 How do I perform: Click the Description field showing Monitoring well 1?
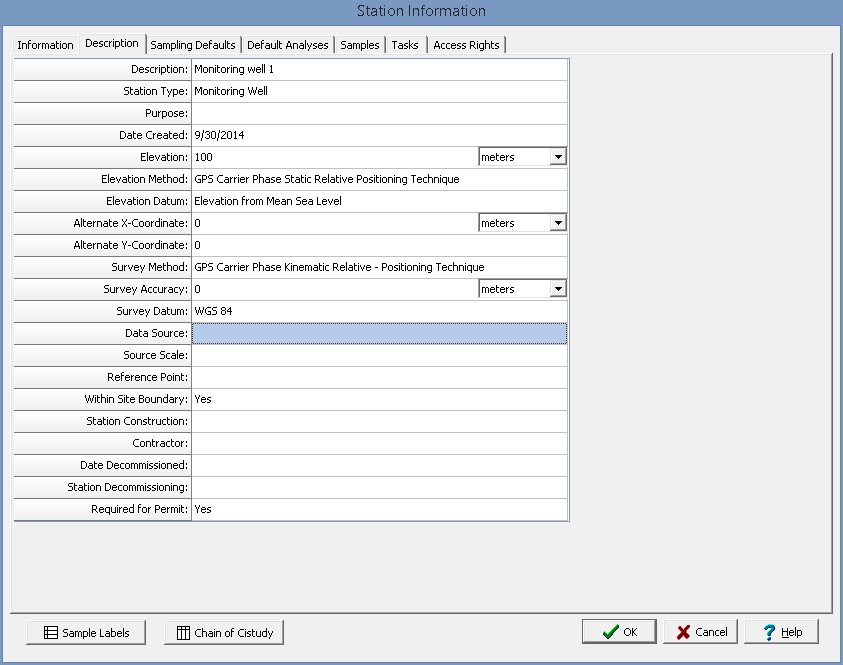379,69
